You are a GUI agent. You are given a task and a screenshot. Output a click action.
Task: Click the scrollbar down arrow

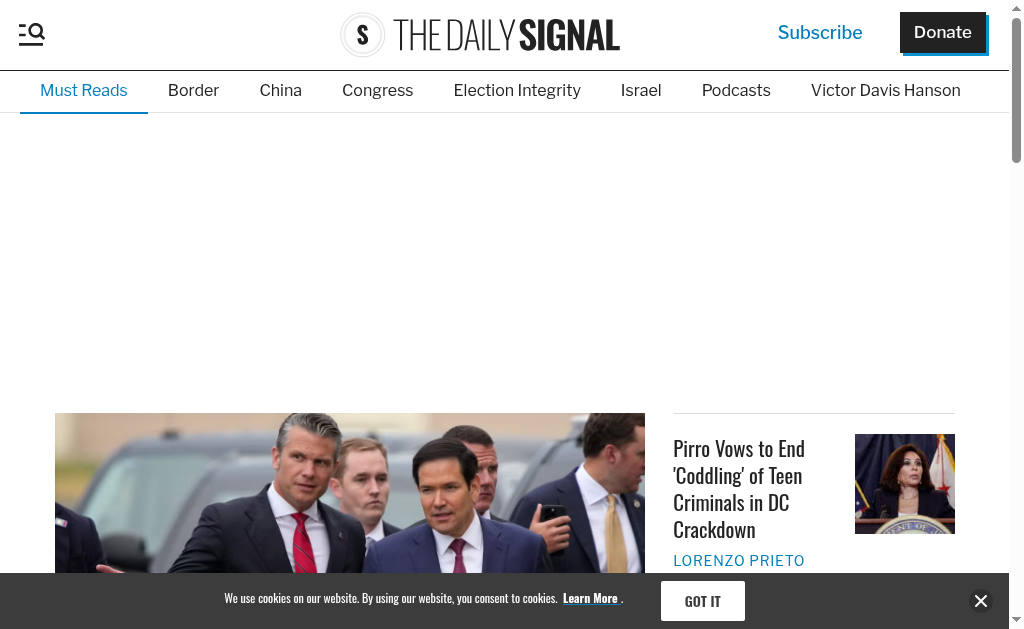coord(1016,620)
